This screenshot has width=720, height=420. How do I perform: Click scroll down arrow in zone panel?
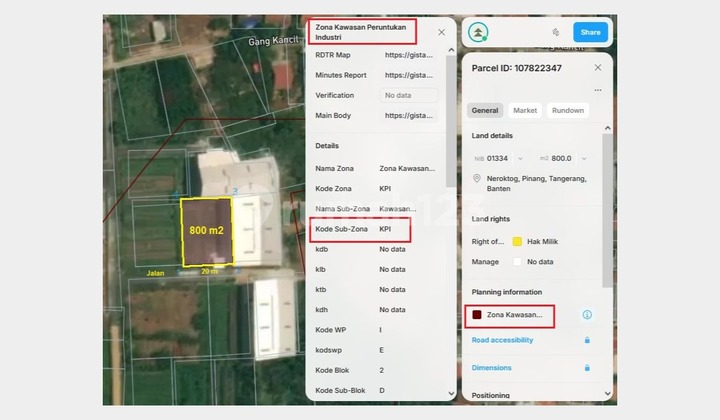pyautogui.click(x=451, y=393)
